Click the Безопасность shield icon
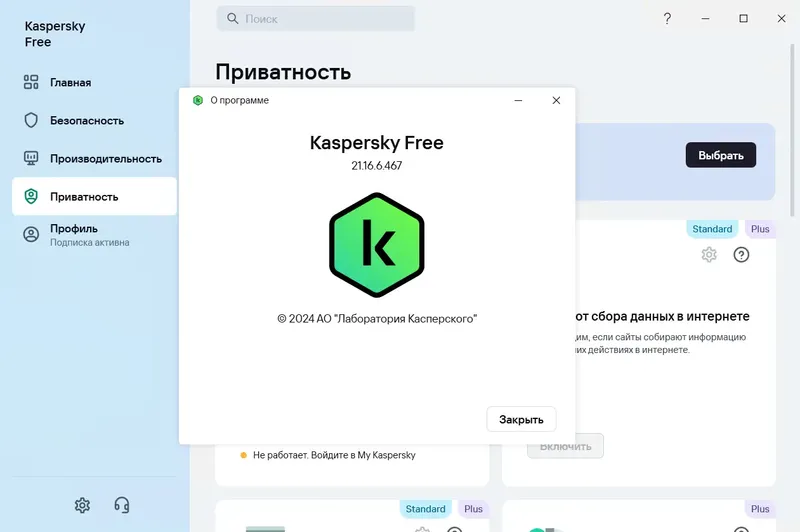This screenshot has width=800, height=532. pyautogui.click(x=31, y=120)
